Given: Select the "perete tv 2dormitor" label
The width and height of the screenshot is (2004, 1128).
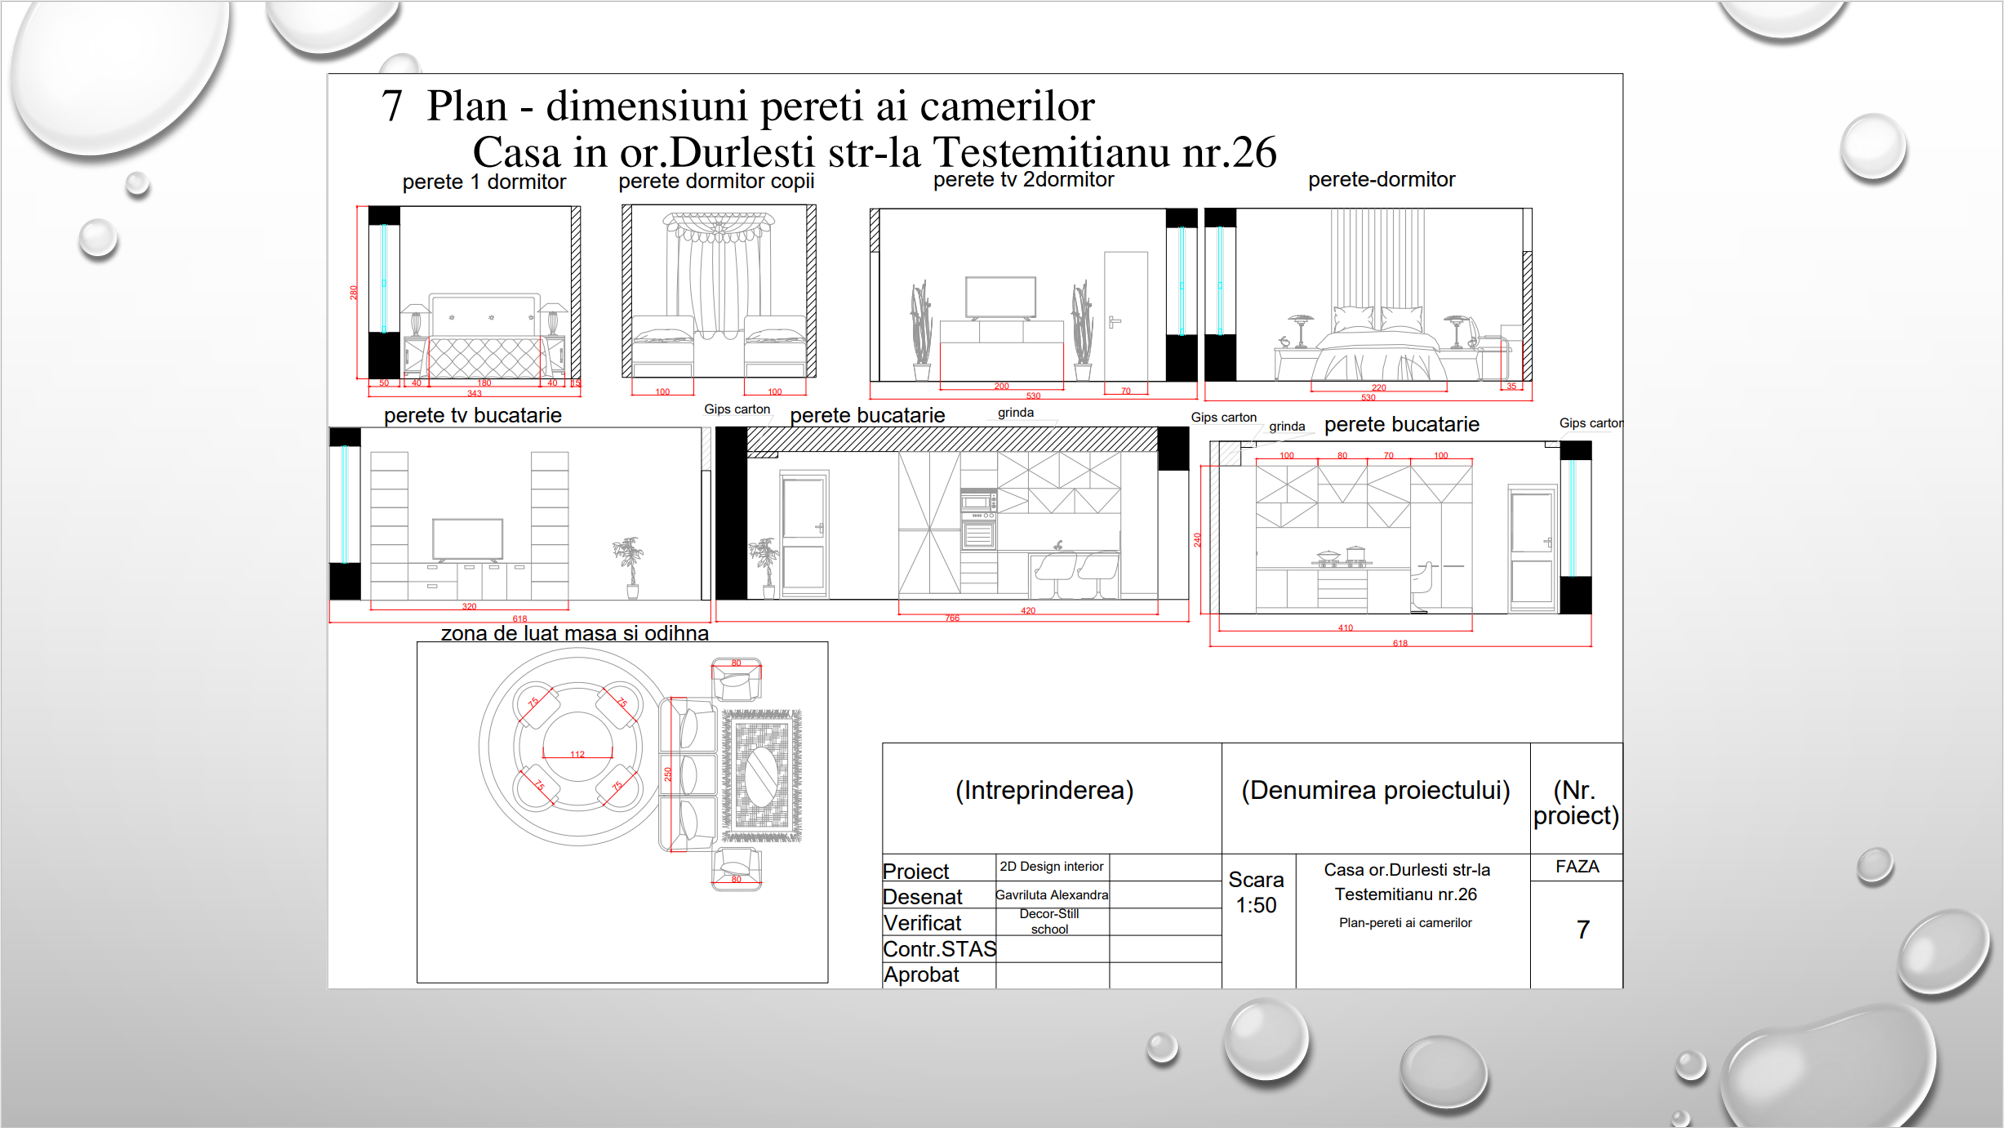Looking at the screenshot, I should [1023, 180].
